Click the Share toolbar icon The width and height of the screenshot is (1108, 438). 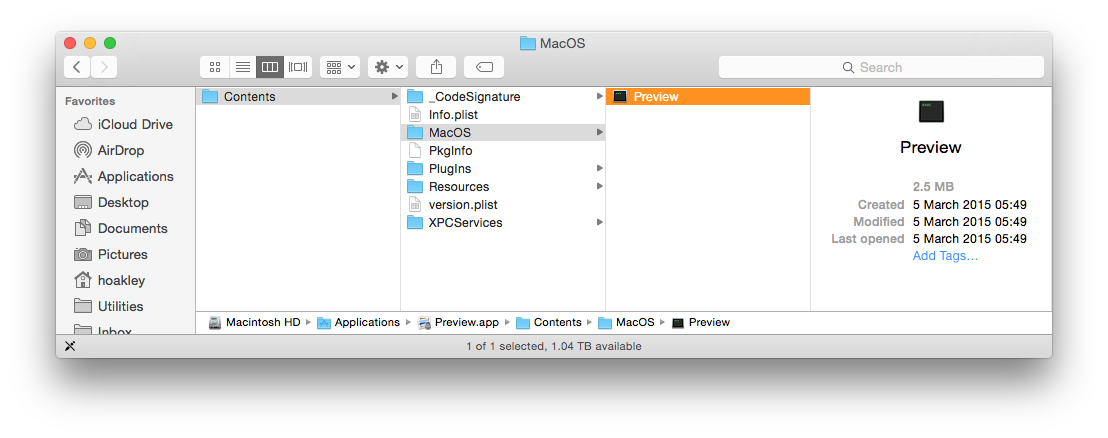436,67
